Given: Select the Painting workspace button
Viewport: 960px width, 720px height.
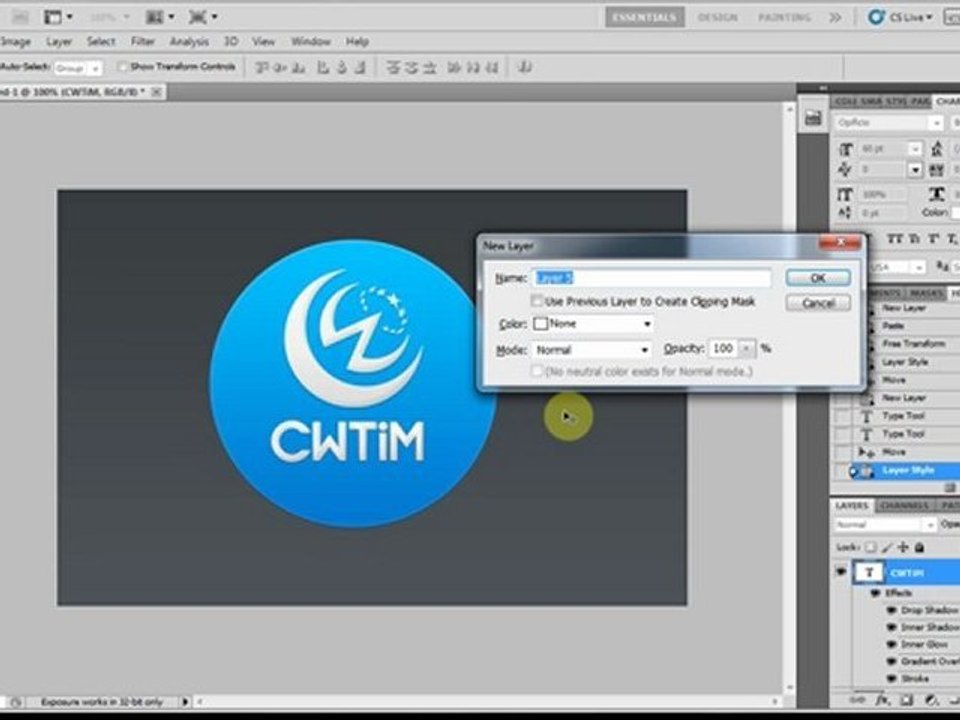Looking at the screenshot, I should (x=784, y=17).
